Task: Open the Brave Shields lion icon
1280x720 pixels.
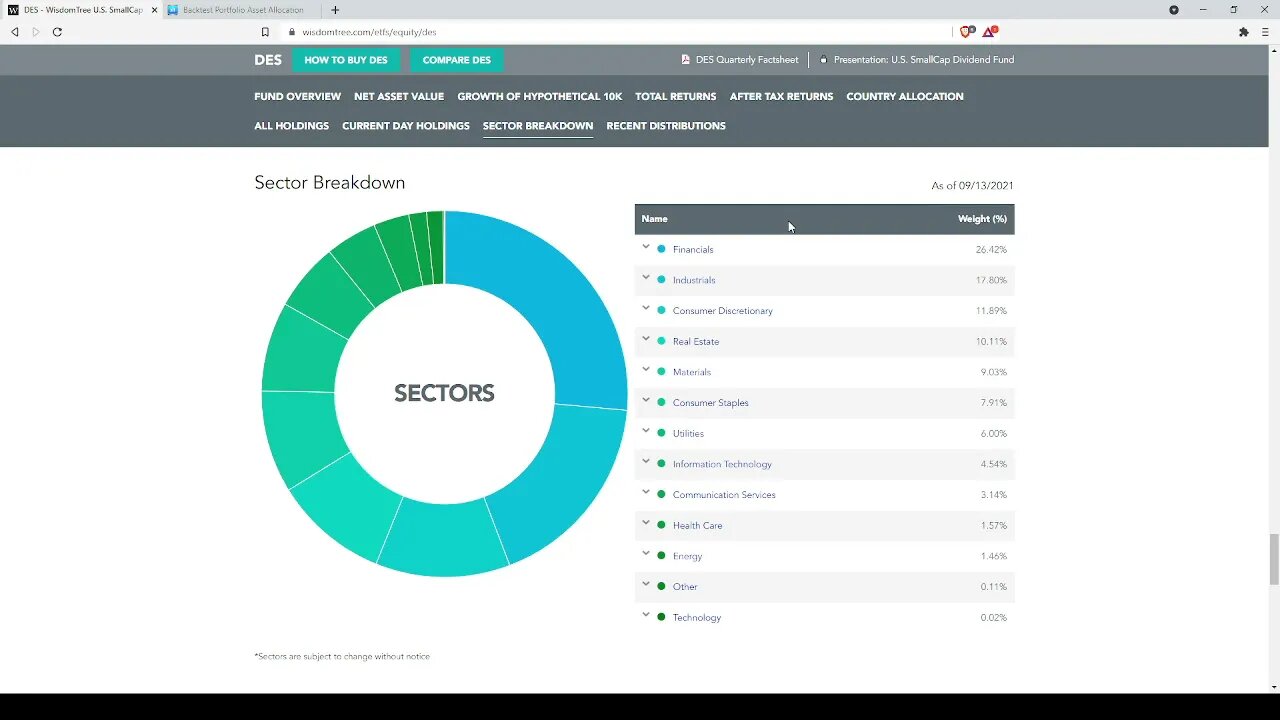Action: pyautogui.click(x=966, y=32)
